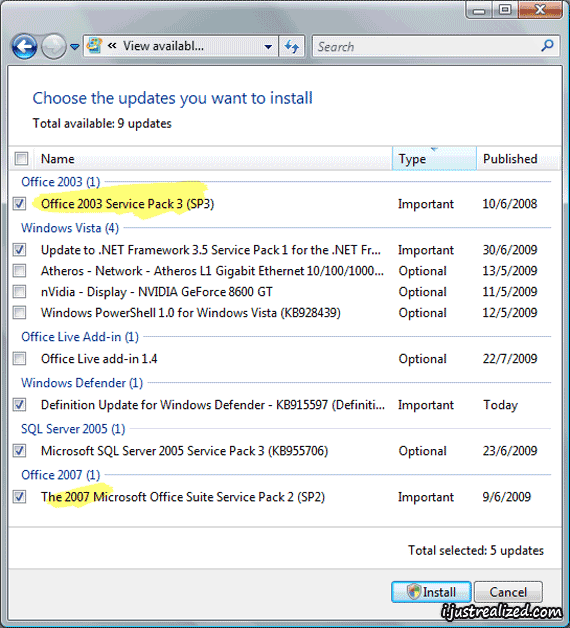Uncheck the .NET Framework 3.5 update
Screen dimensions: 570x628
click(x=20, y=250)
